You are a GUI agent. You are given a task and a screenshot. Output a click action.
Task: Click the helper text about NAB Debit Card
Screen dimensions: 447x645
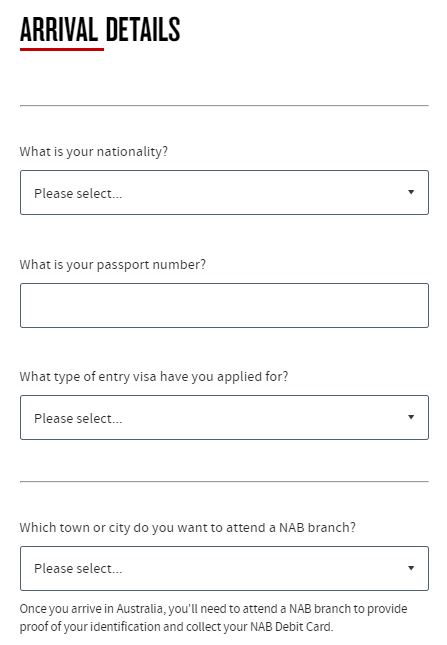pyautogui.click(x=213, y=617)
